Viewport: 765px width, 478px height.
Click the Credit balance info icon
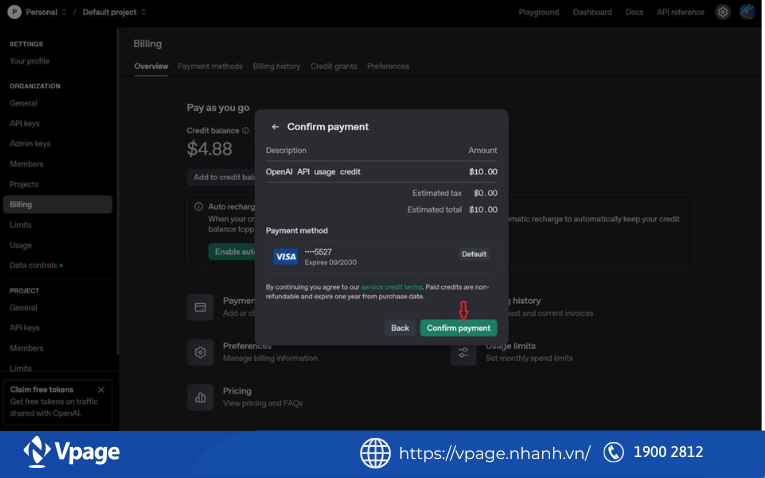(x=245, y=131)
